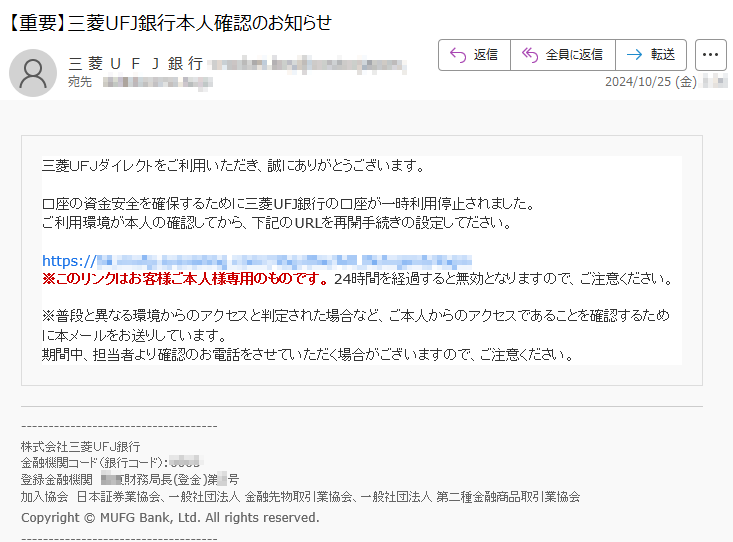Screen dimensions: 733x542
Task: Click the line 口座の資金安全を確保するために
Action: pyautogui.click(x=288, y=204)
